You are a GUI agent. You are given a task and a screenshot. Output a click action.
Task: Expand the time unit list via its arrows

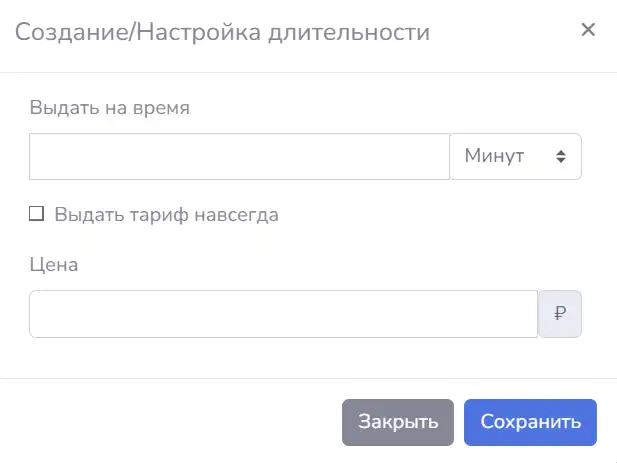561,157
